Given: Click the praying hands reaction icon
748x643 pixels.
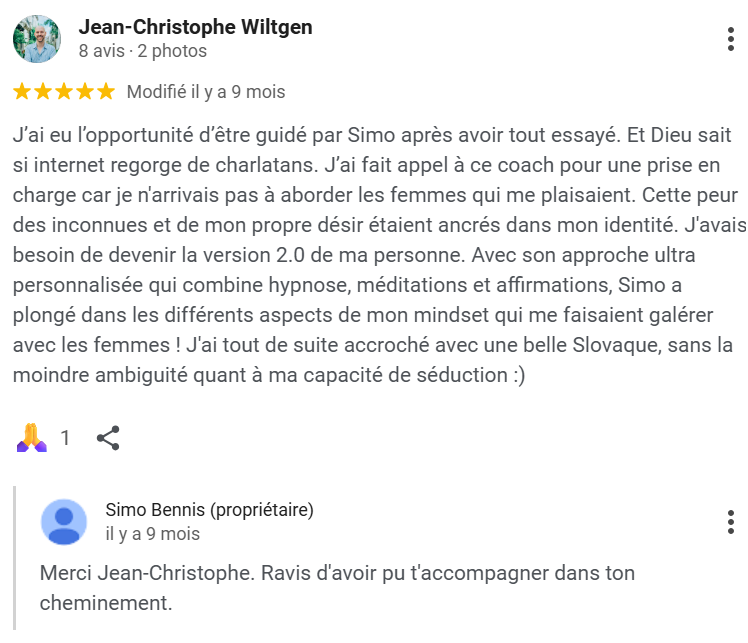Looking at the screenshot, I should pos(31,437).
